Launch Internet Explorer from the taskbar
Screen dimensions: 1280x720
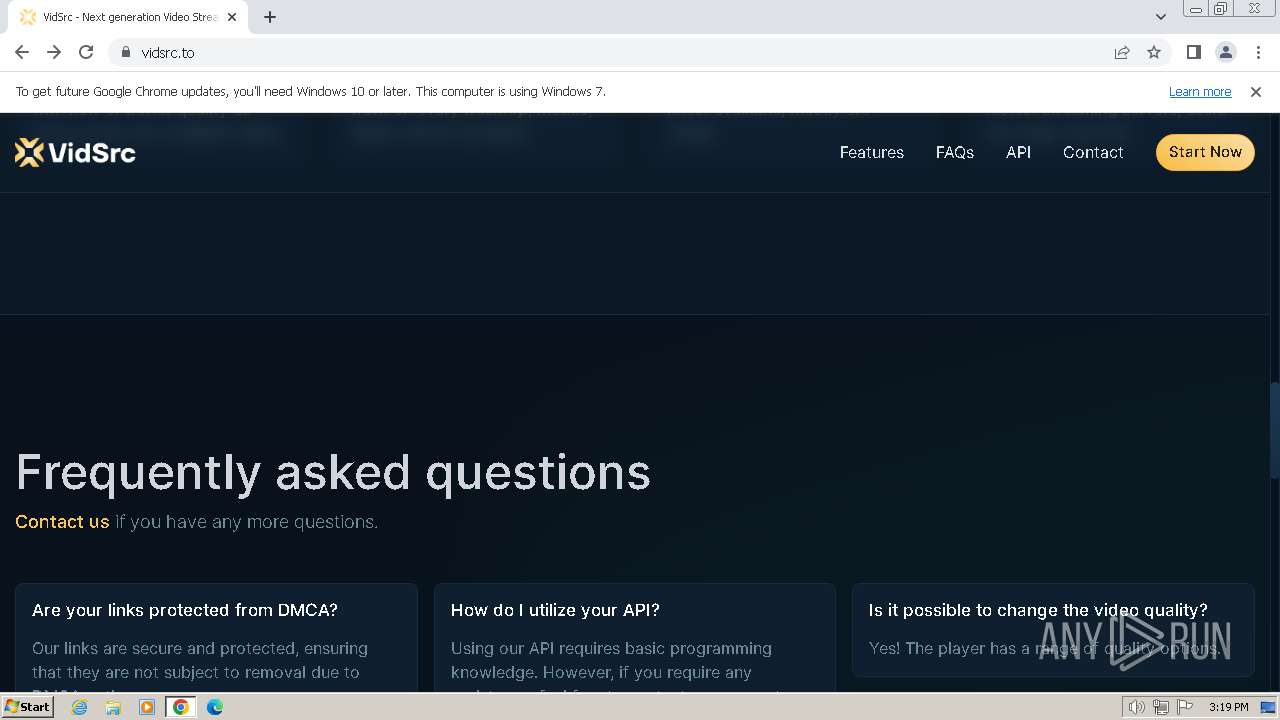[x=79, y=707]
